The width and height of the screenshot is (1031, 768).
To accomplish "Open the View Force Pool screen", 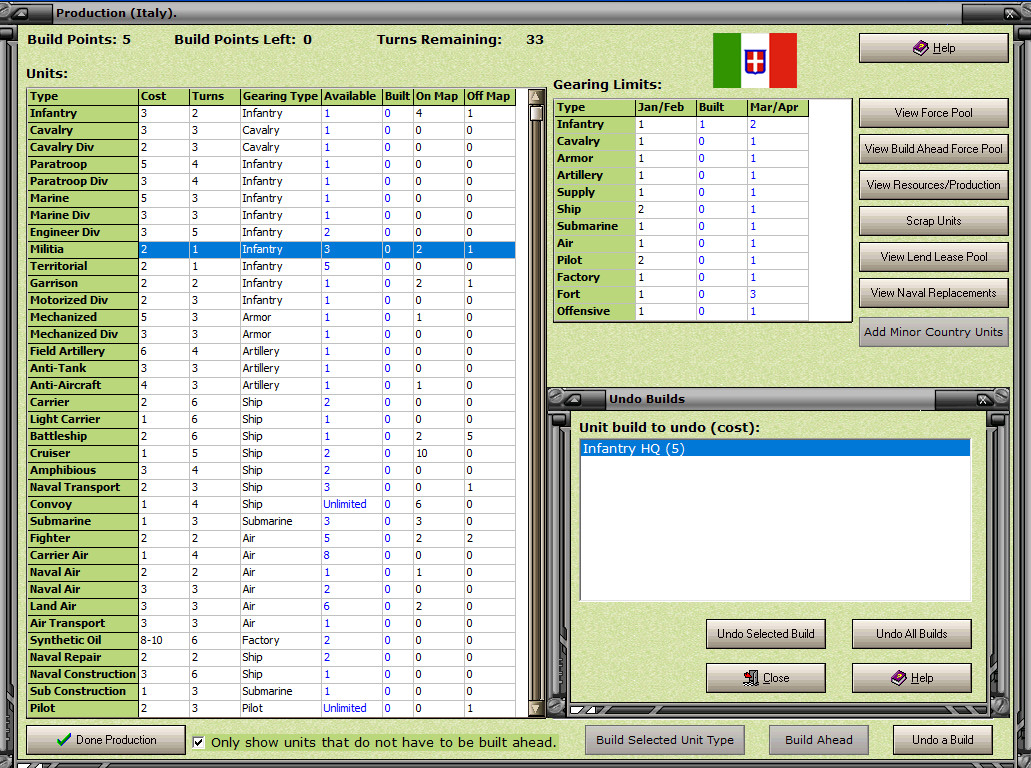I will click(x=932, y=113).
